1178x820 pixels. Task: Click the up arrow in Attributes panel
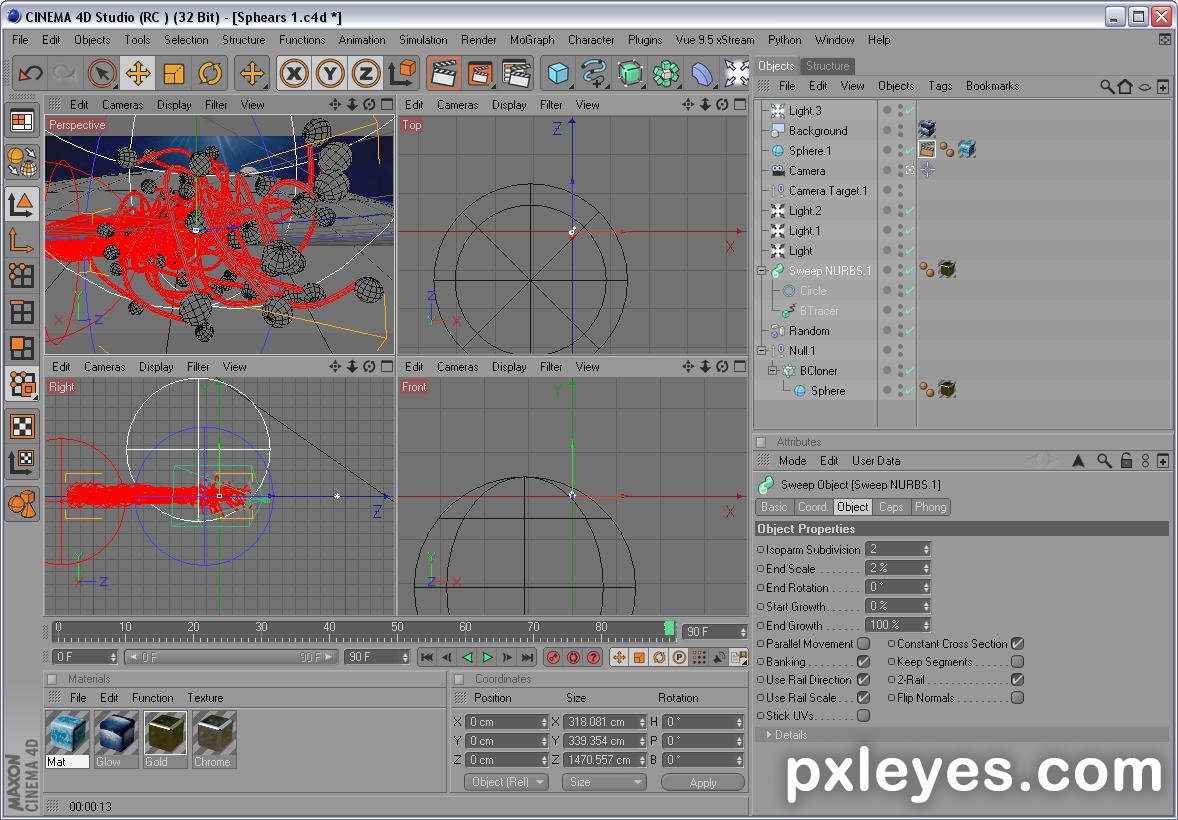point(1079,461)
